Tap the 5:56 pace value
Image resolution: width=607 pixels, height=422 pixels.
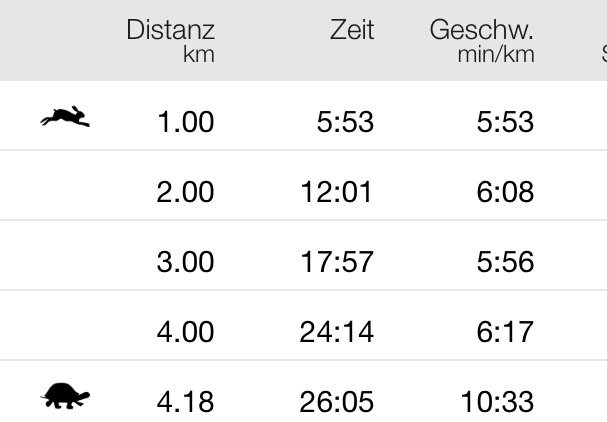click(x=505, y=262)
